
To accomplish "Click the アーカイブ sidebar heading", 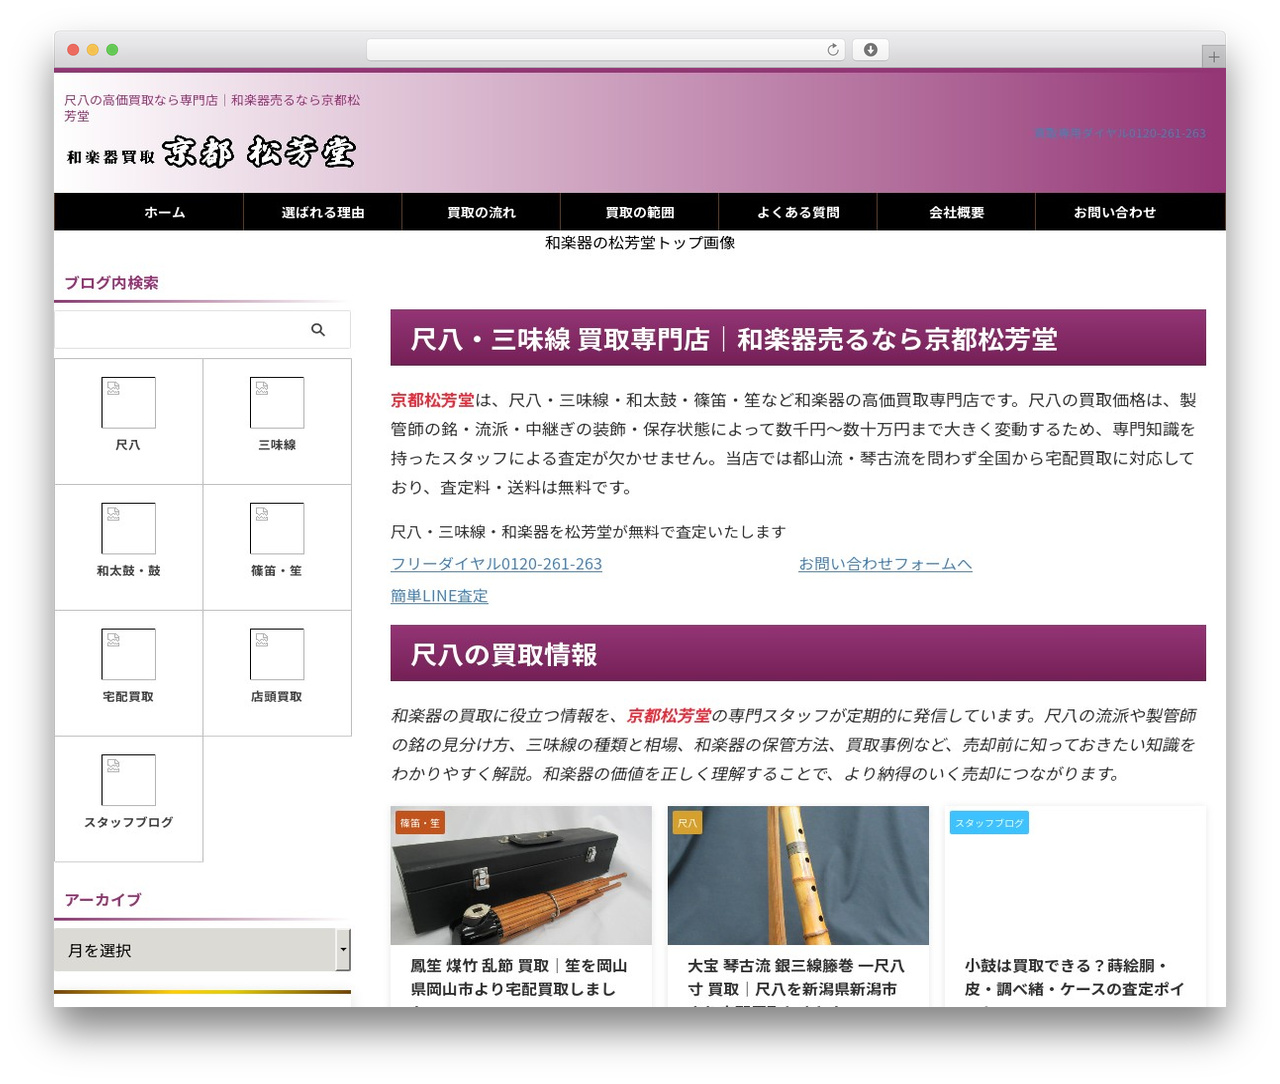I will pyautogui.click(x=103, y=900).
